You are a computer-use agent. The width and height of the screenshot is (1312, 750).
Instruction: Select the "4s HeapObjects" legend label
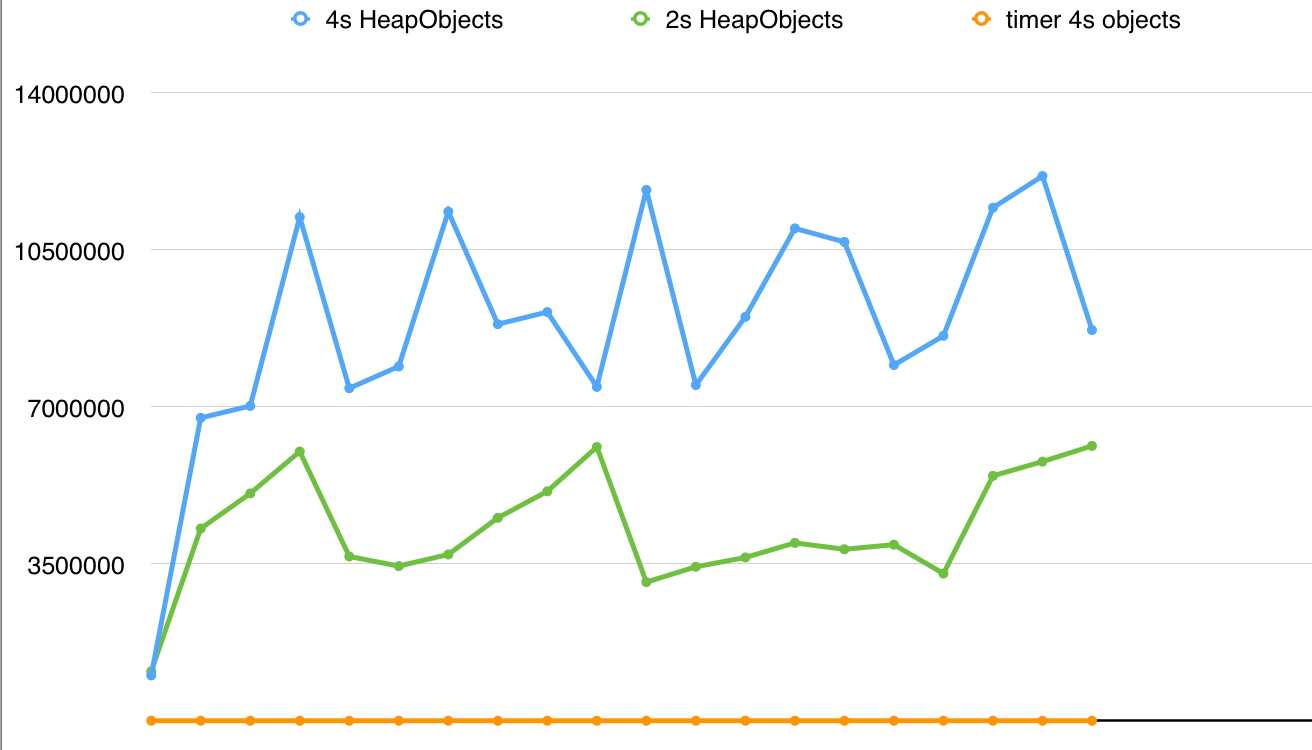tap(421, 19)
